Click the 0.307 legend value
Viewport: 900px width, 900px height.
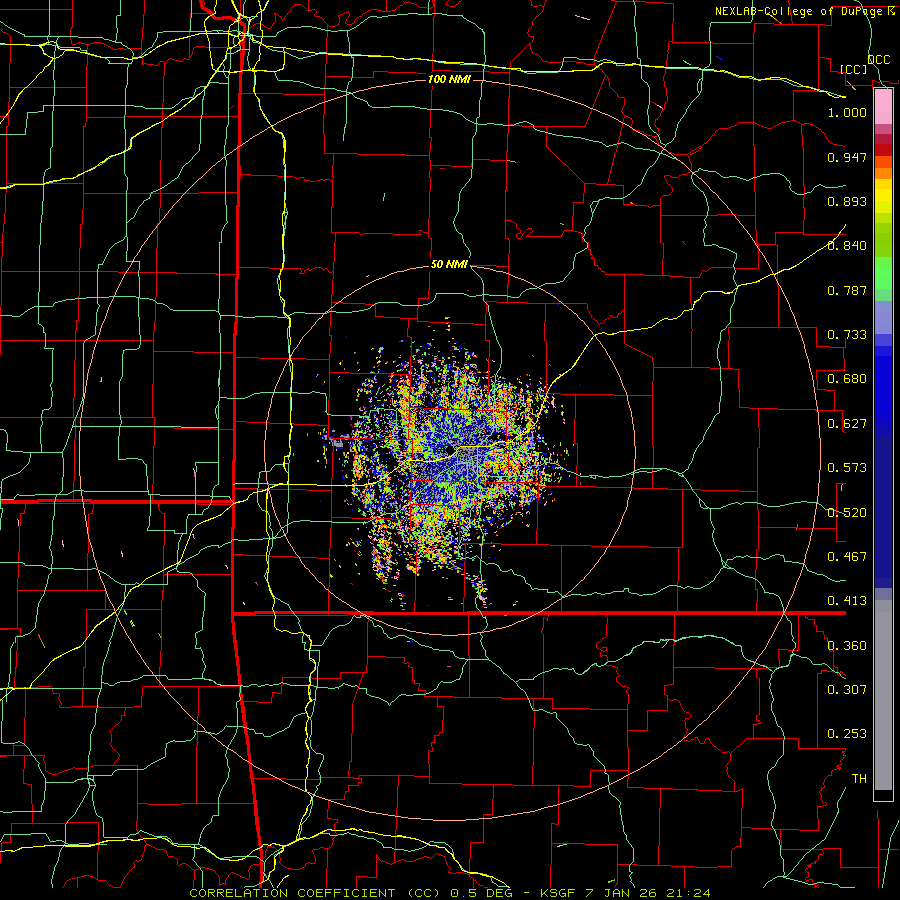(x=847, y=690)
